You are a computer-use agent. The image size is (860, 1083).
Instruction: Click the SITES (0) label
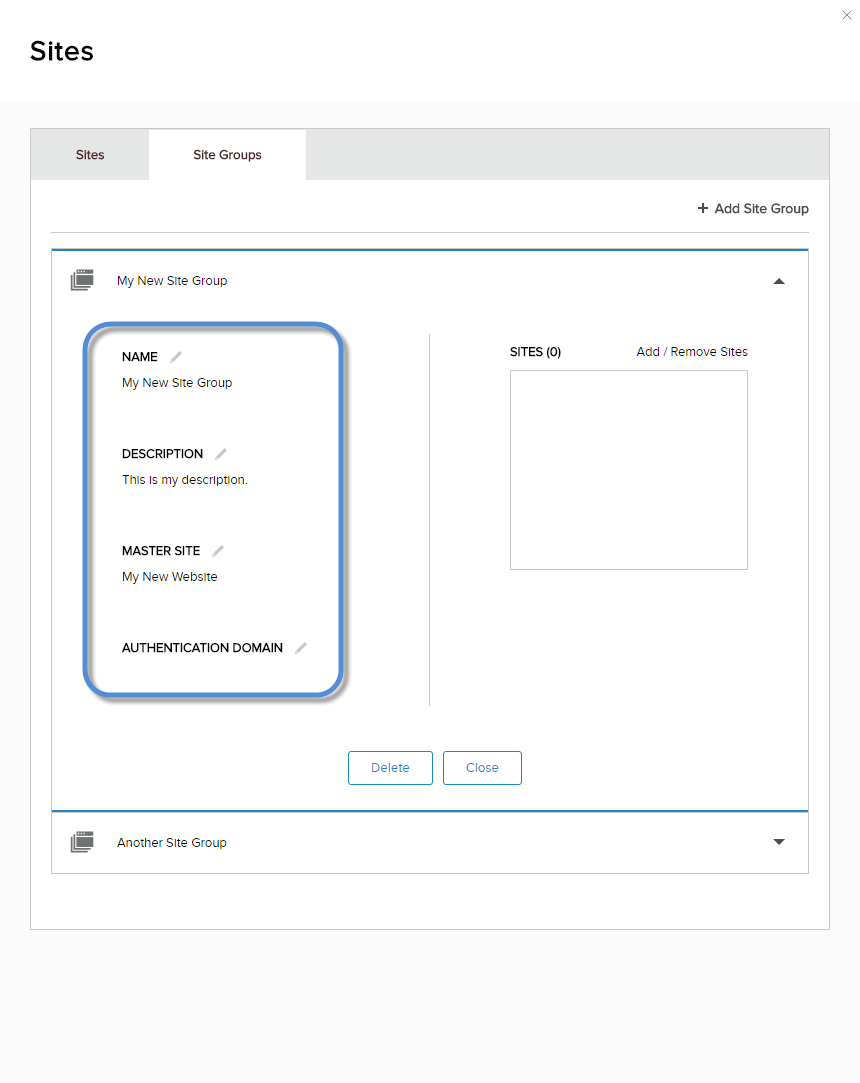coord(535,352)
